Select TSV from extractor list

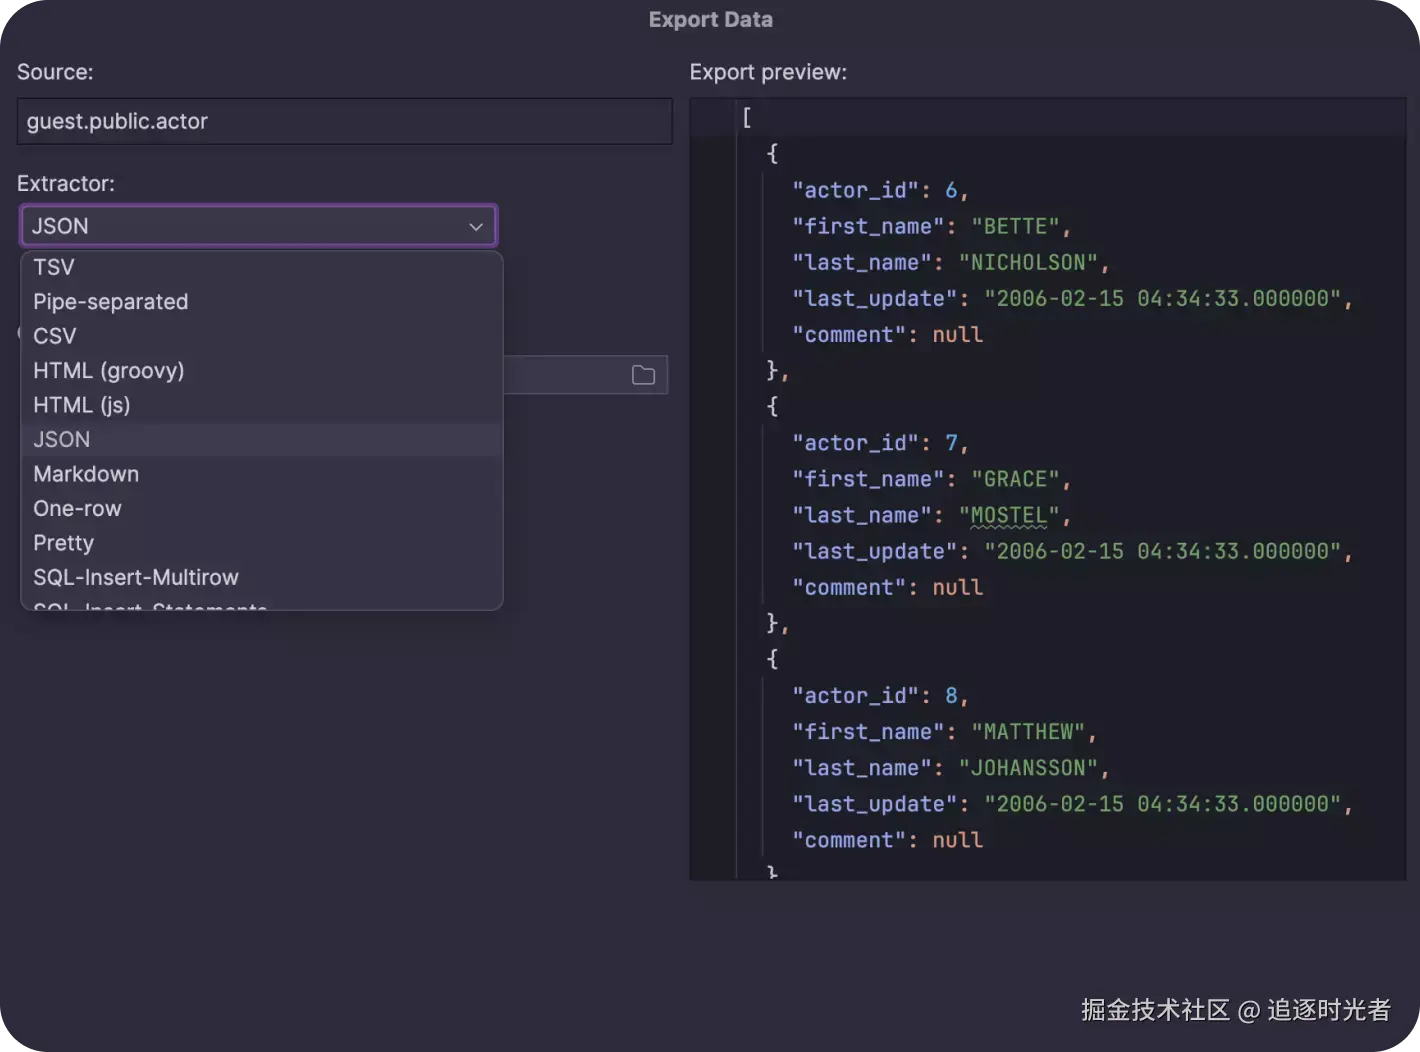click(x=54, y=267)
